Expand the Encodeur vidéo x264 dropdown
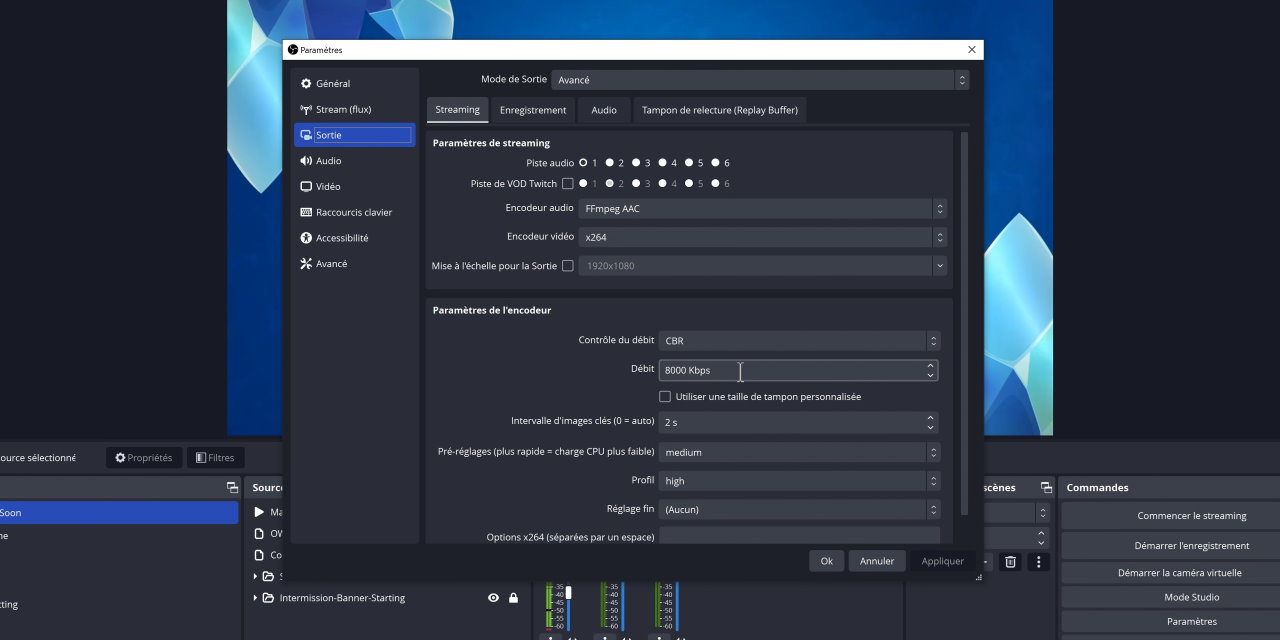 762,237
